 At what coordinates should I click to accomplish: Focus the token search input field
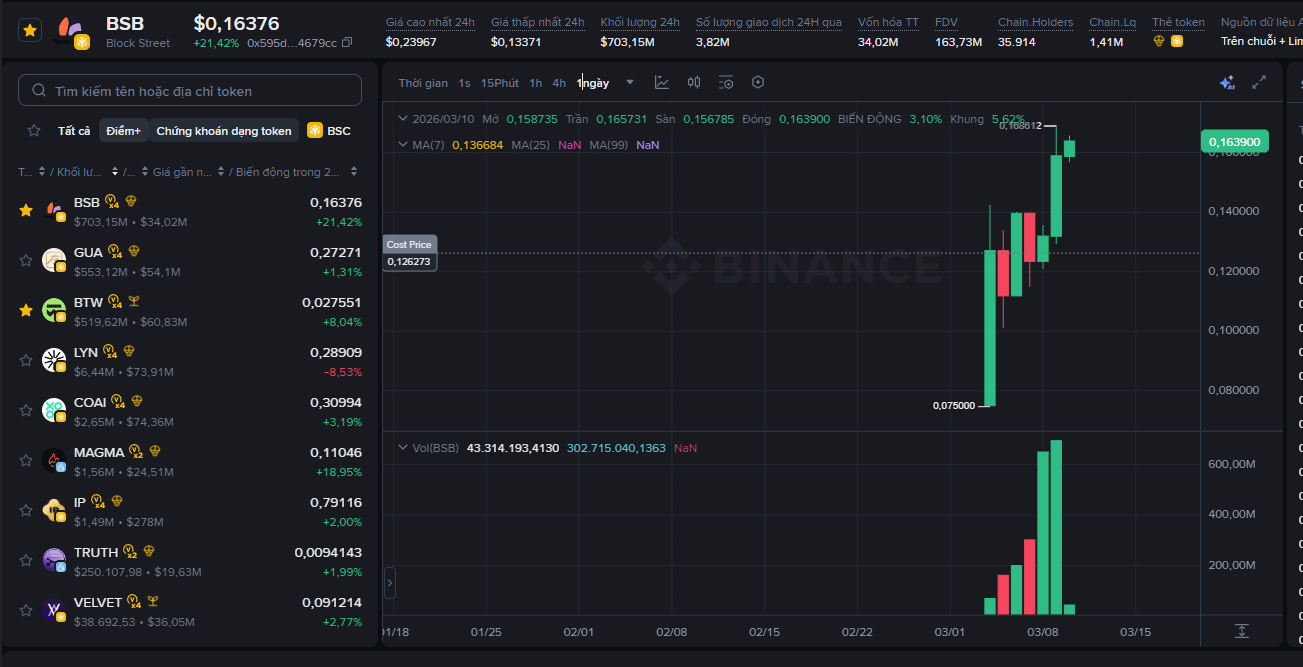190,90
